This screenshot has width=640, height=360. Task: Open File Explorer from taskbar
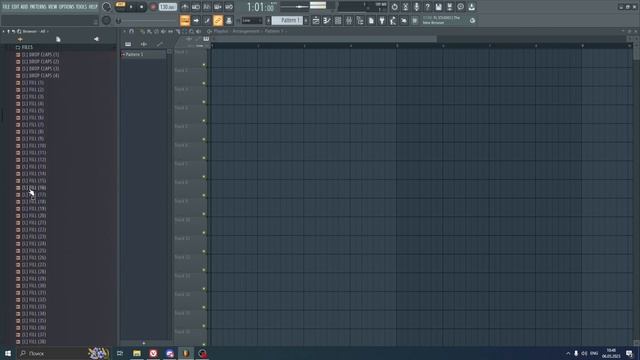[x=137, y=353]
